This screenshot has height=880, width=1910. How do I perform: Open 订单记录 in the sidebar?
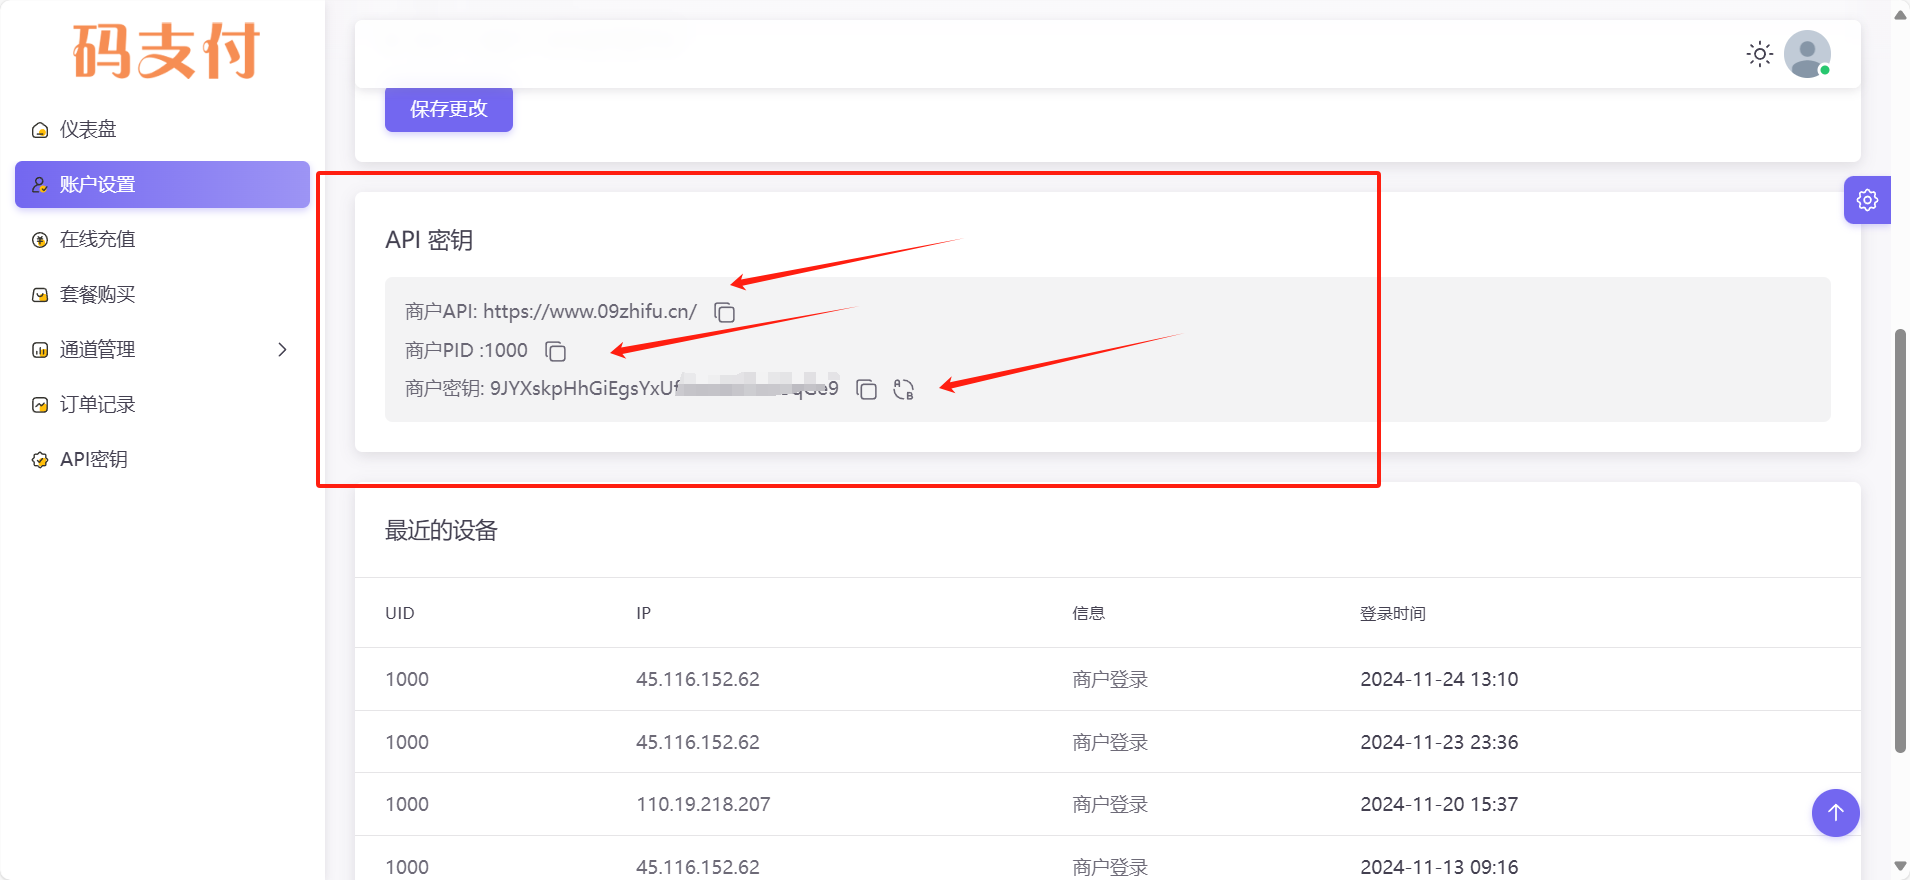pos(97,404)
